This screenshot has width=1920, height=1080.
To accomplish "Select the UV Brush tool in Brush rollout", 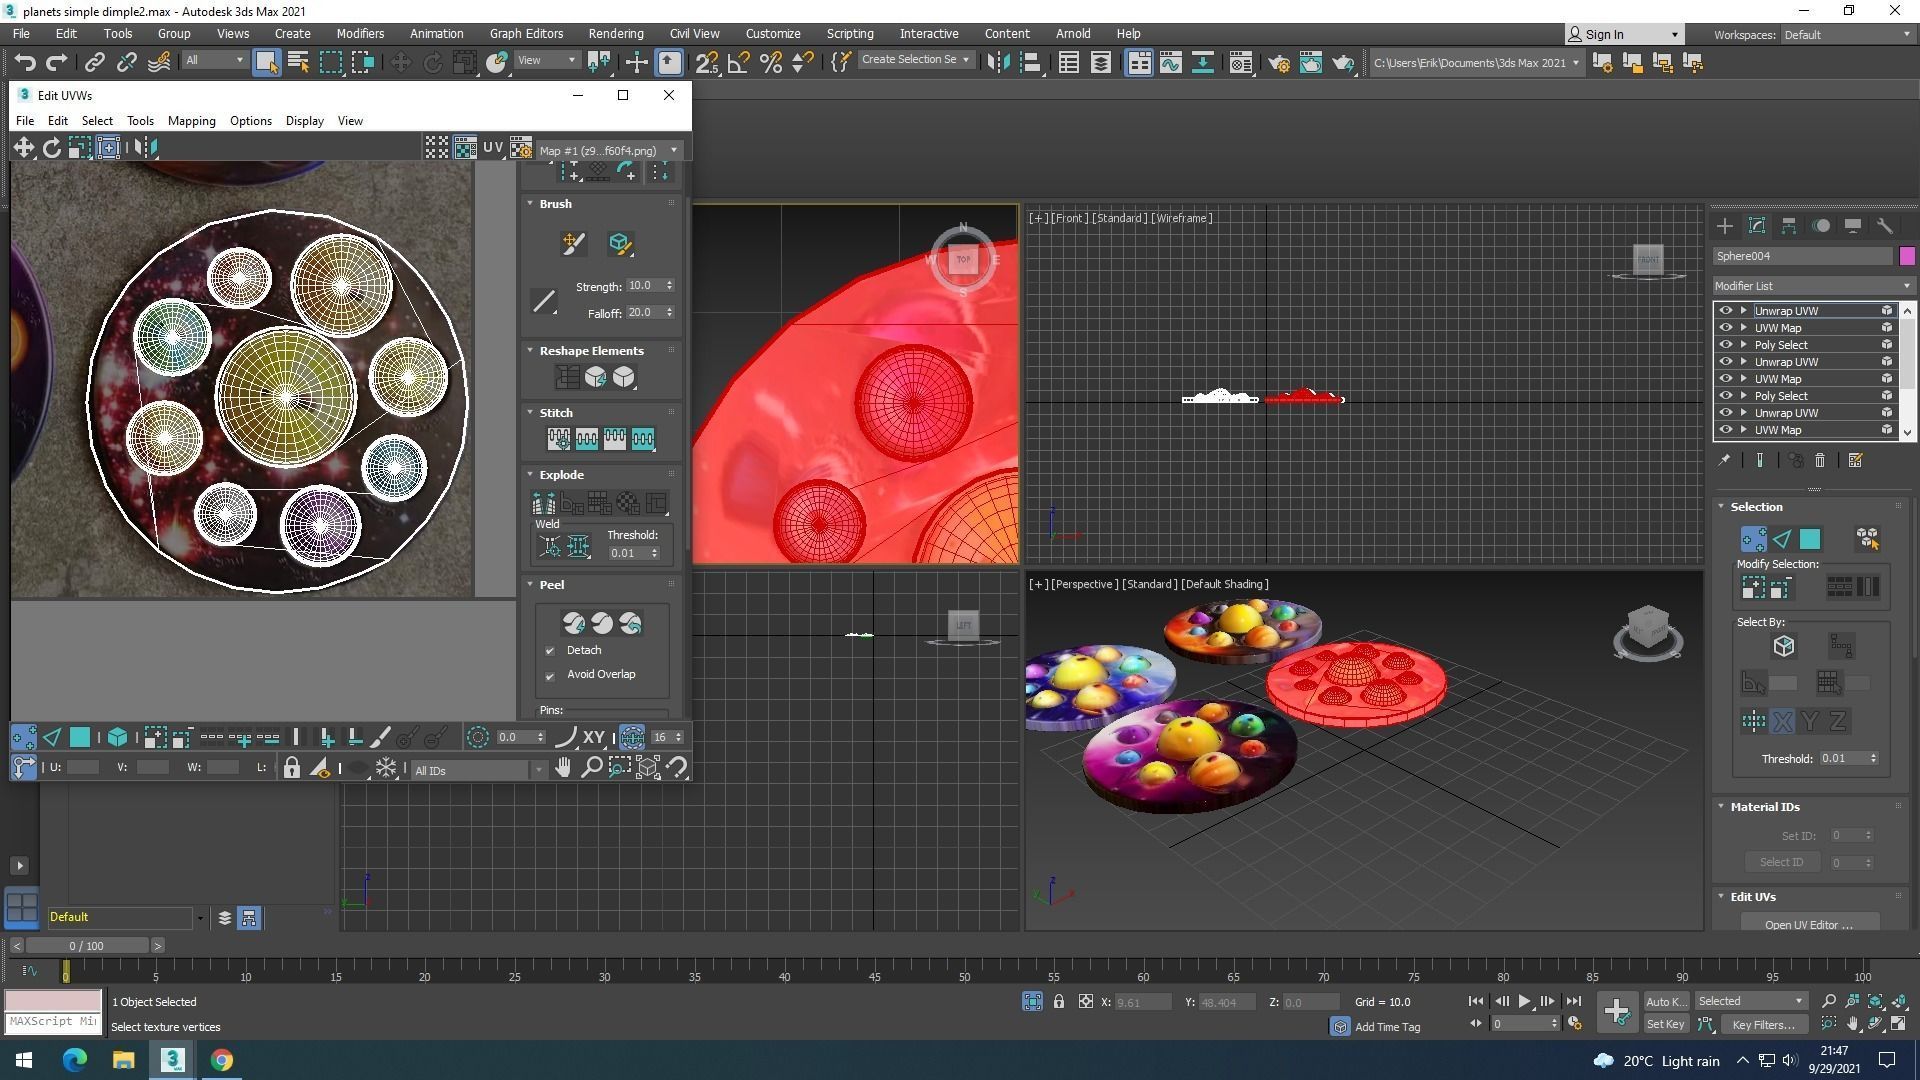I will point(573,243).
